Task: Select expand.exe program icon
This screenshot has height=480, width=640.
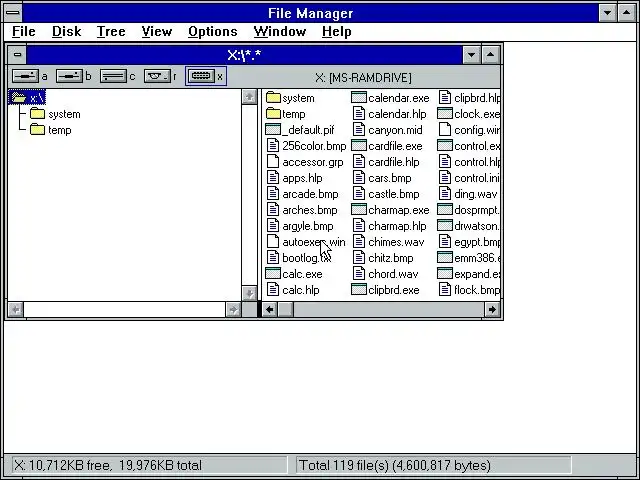Action: point(445,273)
